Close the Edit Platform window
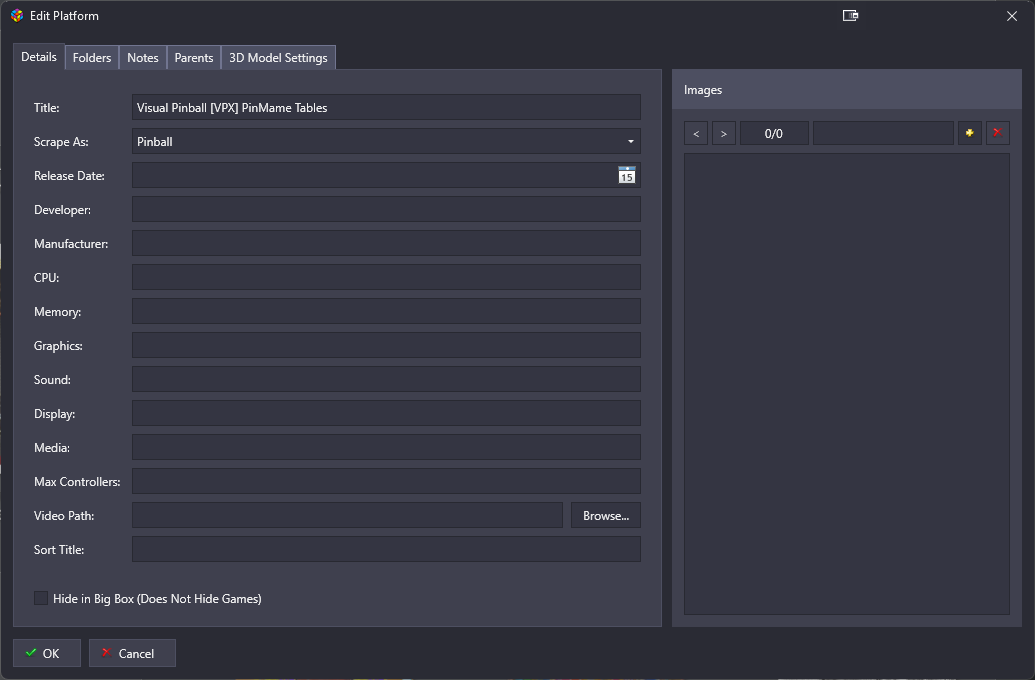This screenshot has width=1035, height=680. tap(1011, 15)
